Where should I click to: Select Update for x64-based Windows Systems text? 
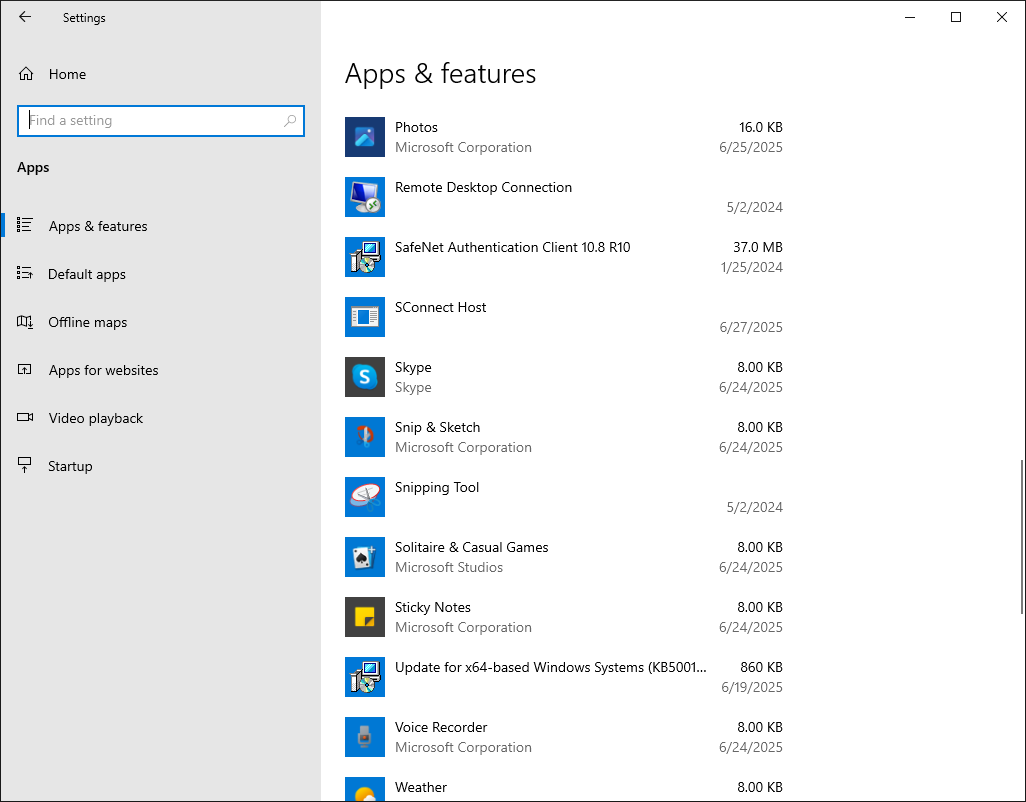coord(550,667)
